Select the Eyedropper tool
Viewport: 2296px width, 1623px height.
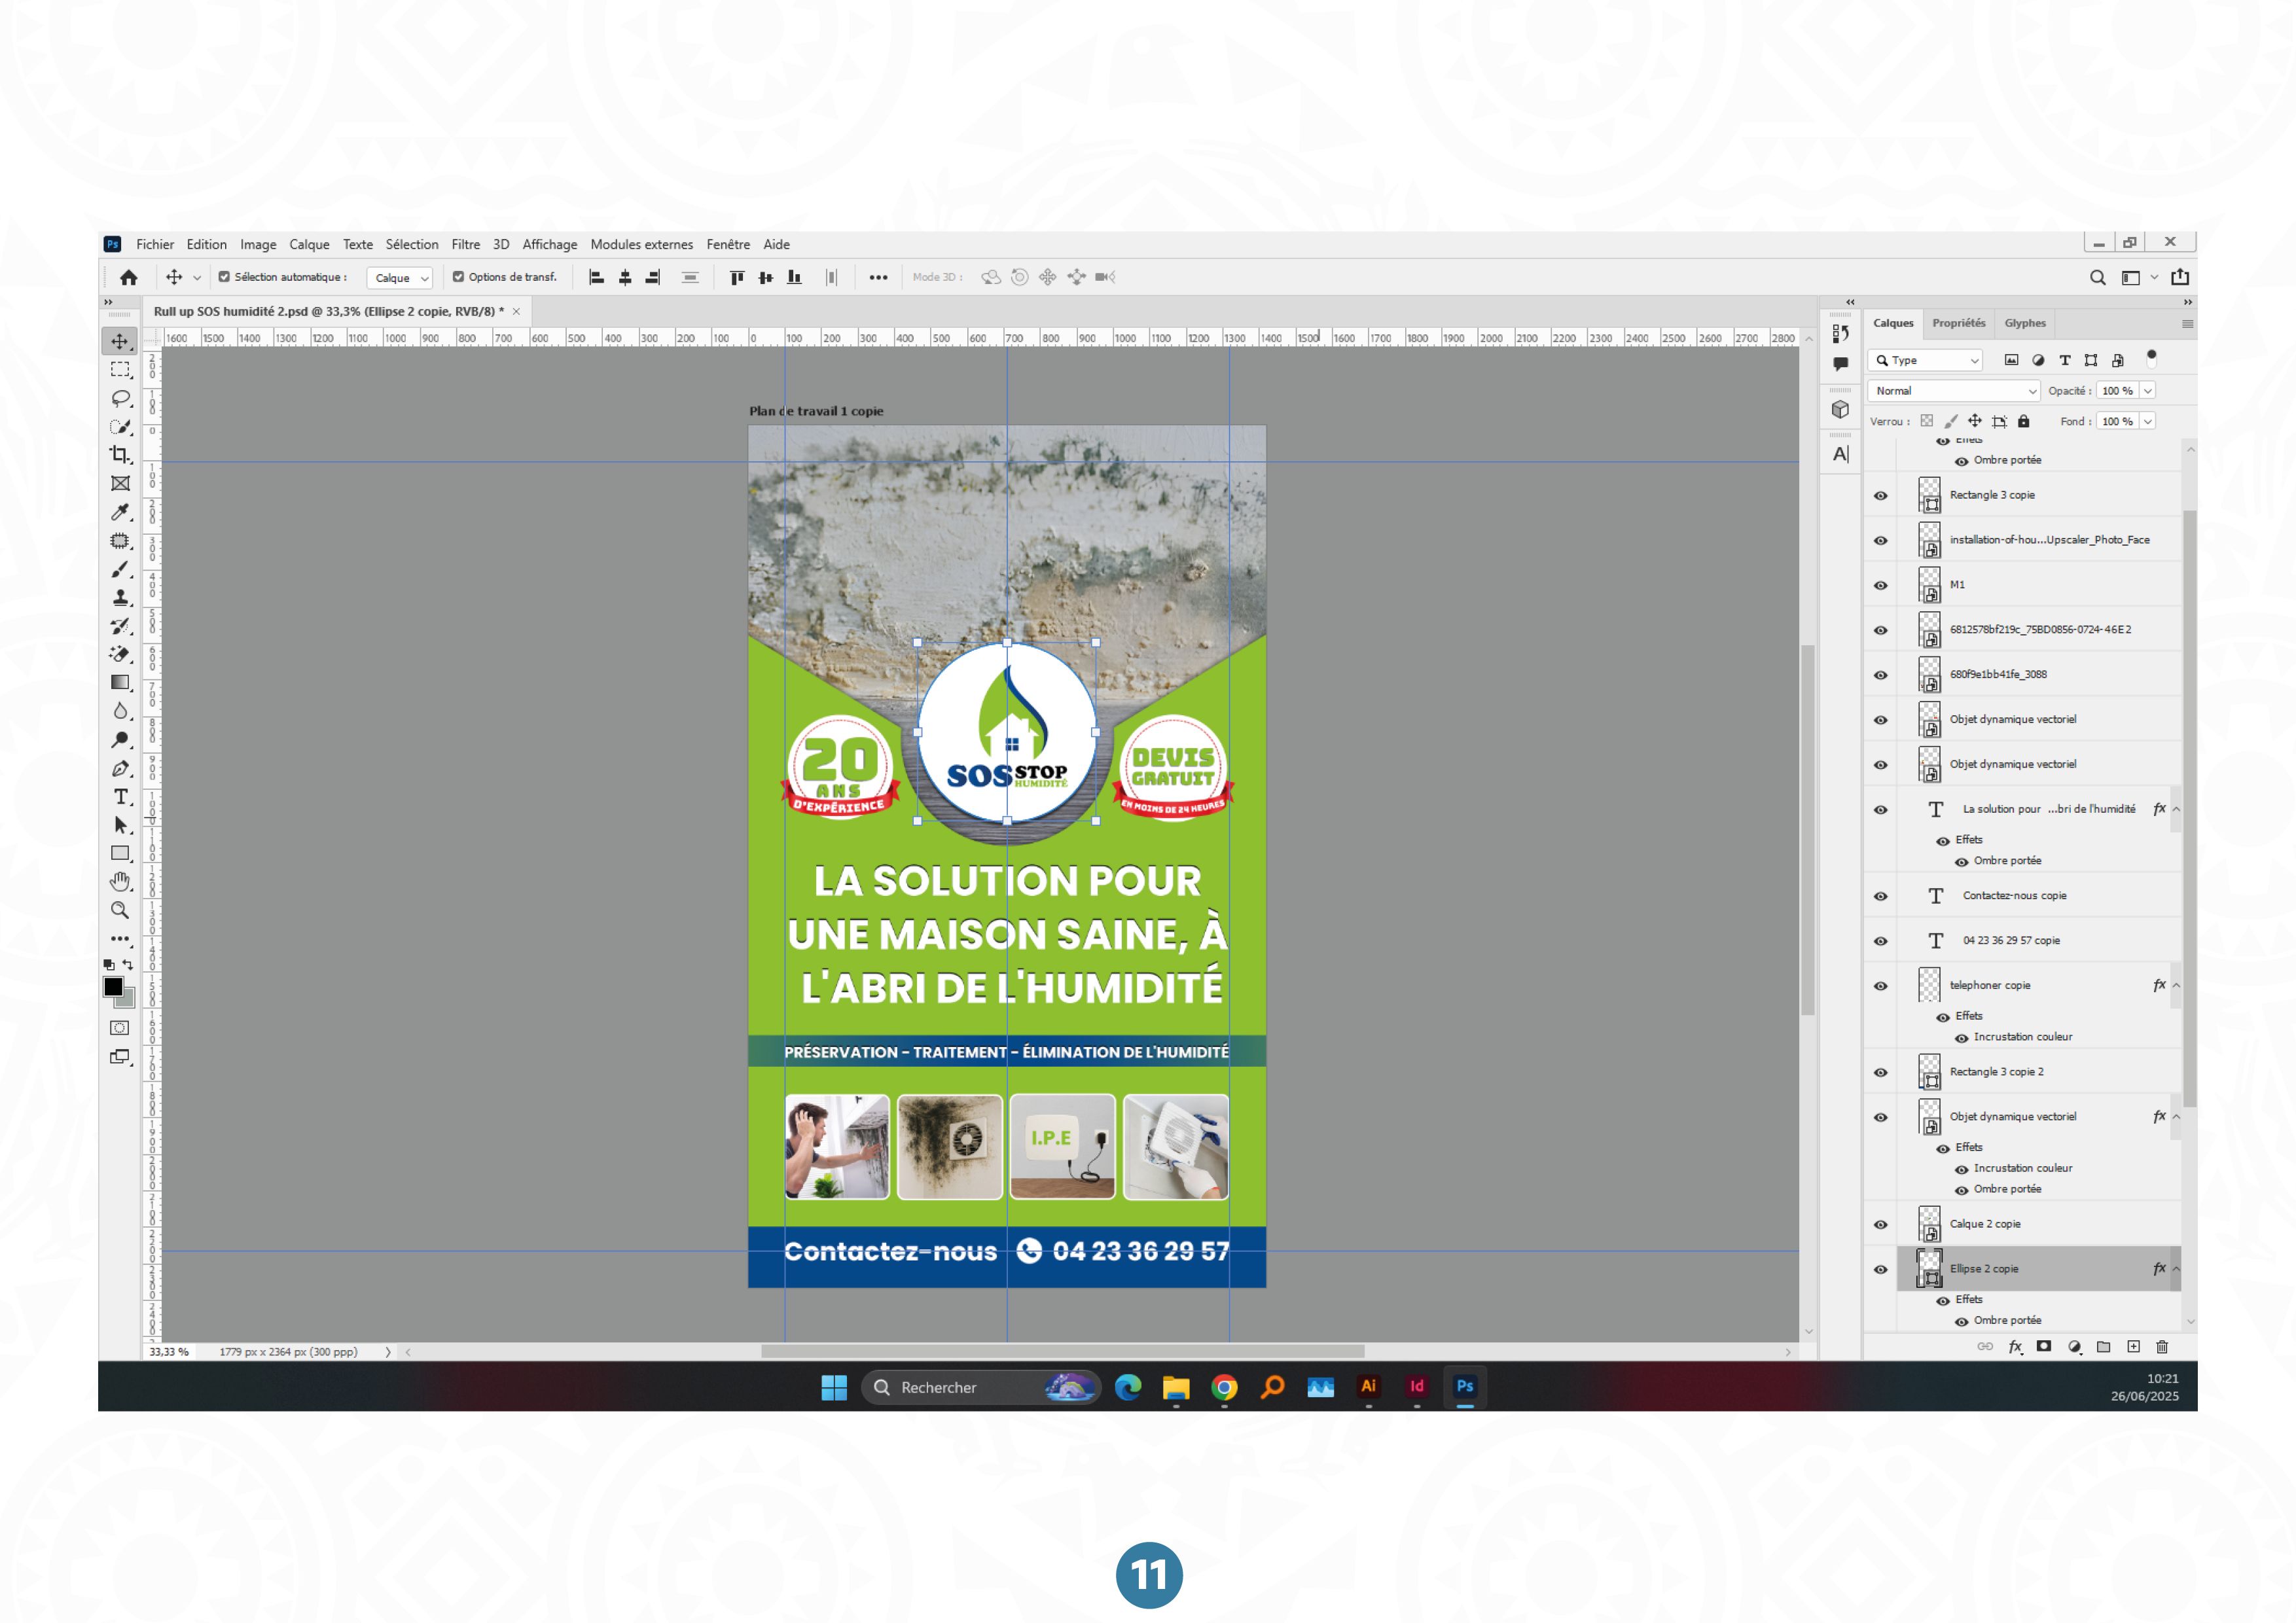coord(120,512)
